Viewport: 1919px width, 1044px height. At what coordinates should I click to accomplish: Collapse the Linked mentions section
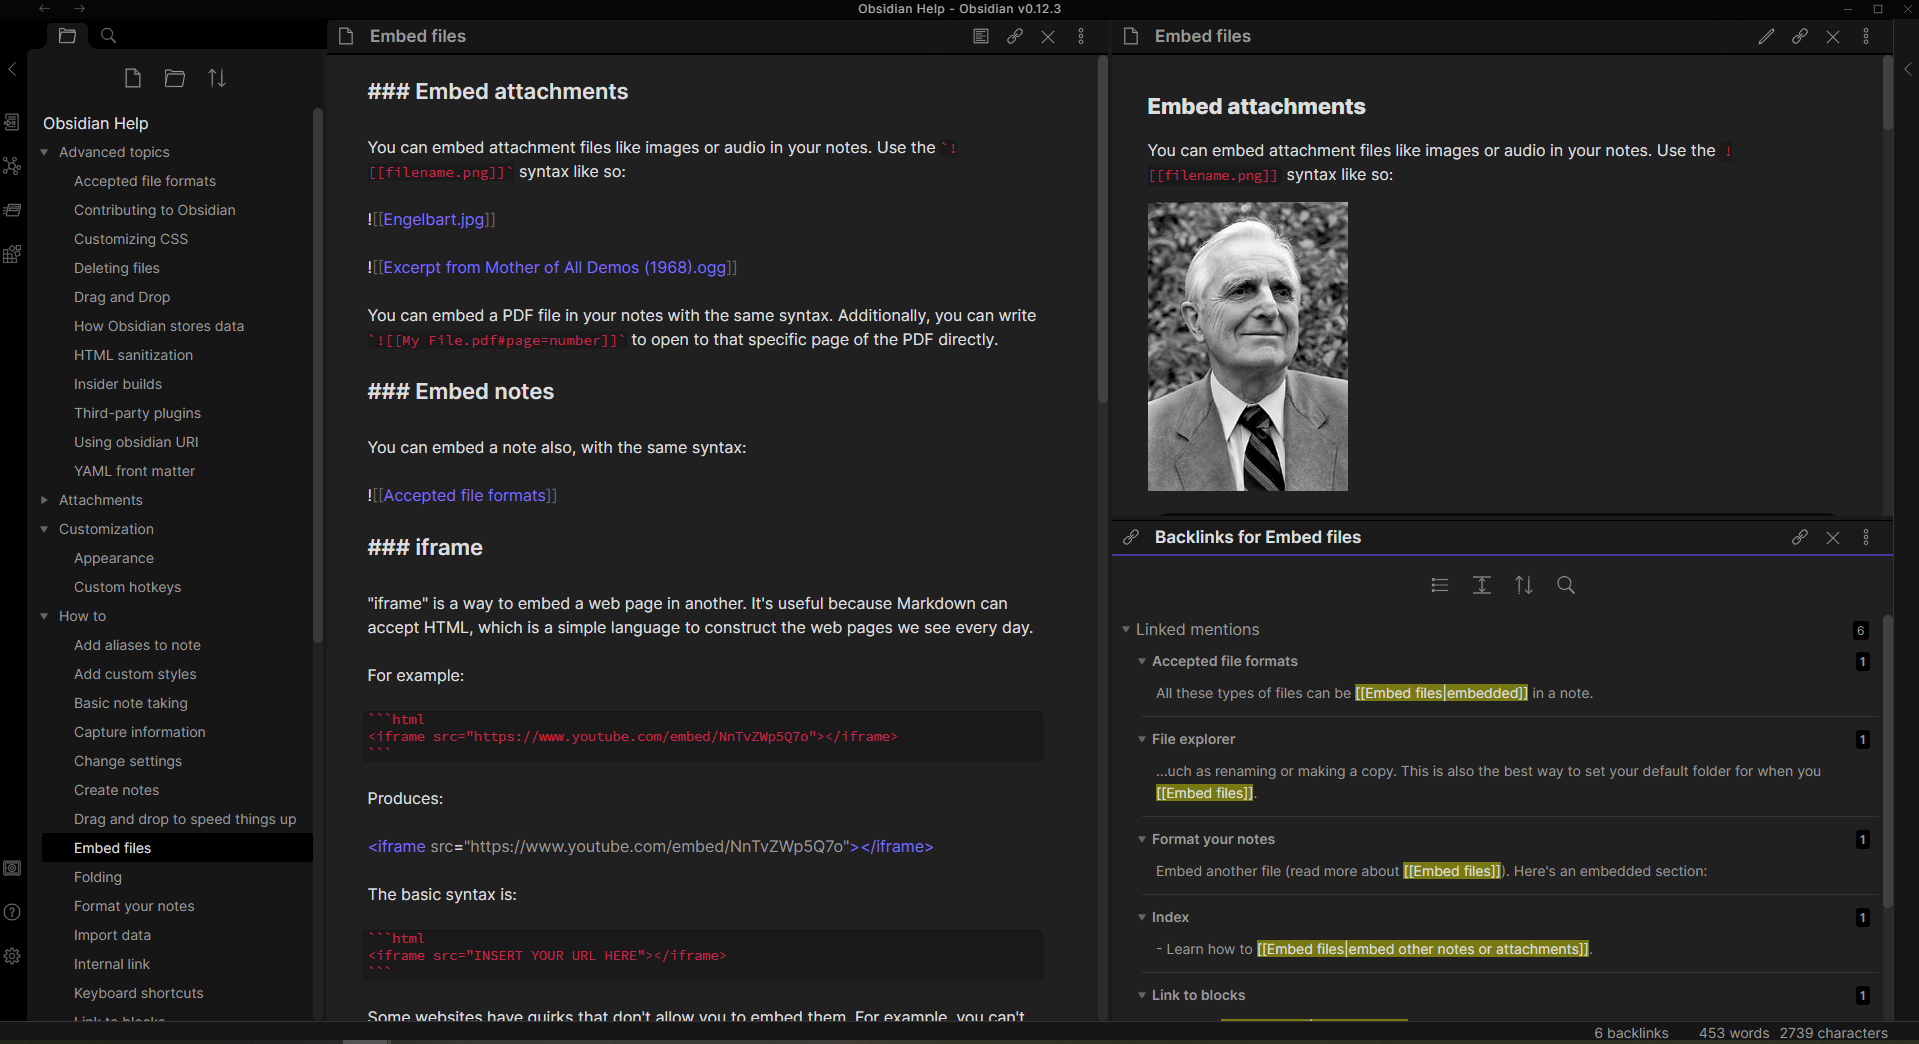pyautogui.click(x=1126, y=629)
